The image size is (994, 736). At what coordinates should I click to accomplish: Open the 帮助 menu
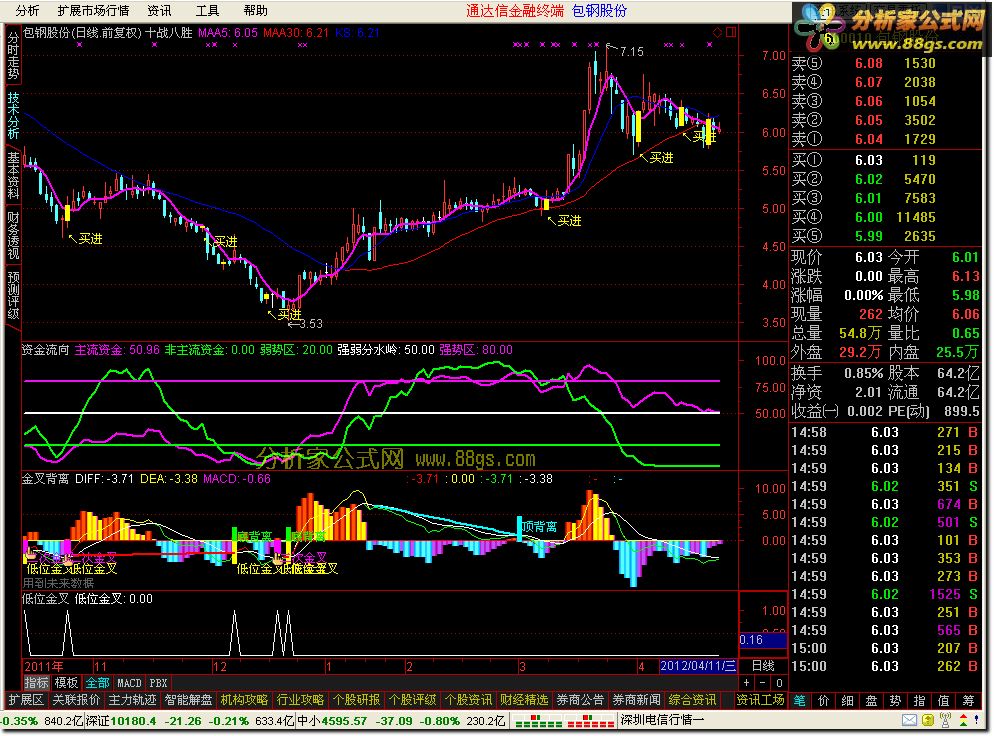(255, 11)
